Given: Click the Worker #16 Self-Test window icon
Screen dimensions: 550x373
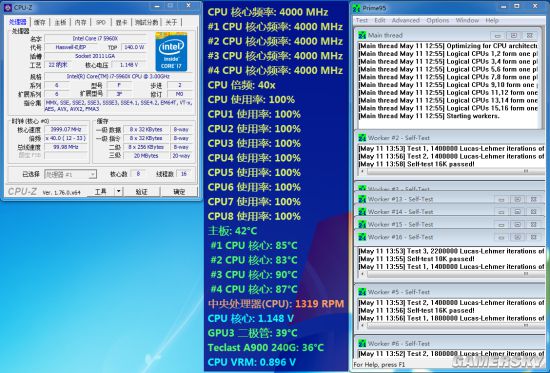Looking at the screenshot, I should point(362,237).
